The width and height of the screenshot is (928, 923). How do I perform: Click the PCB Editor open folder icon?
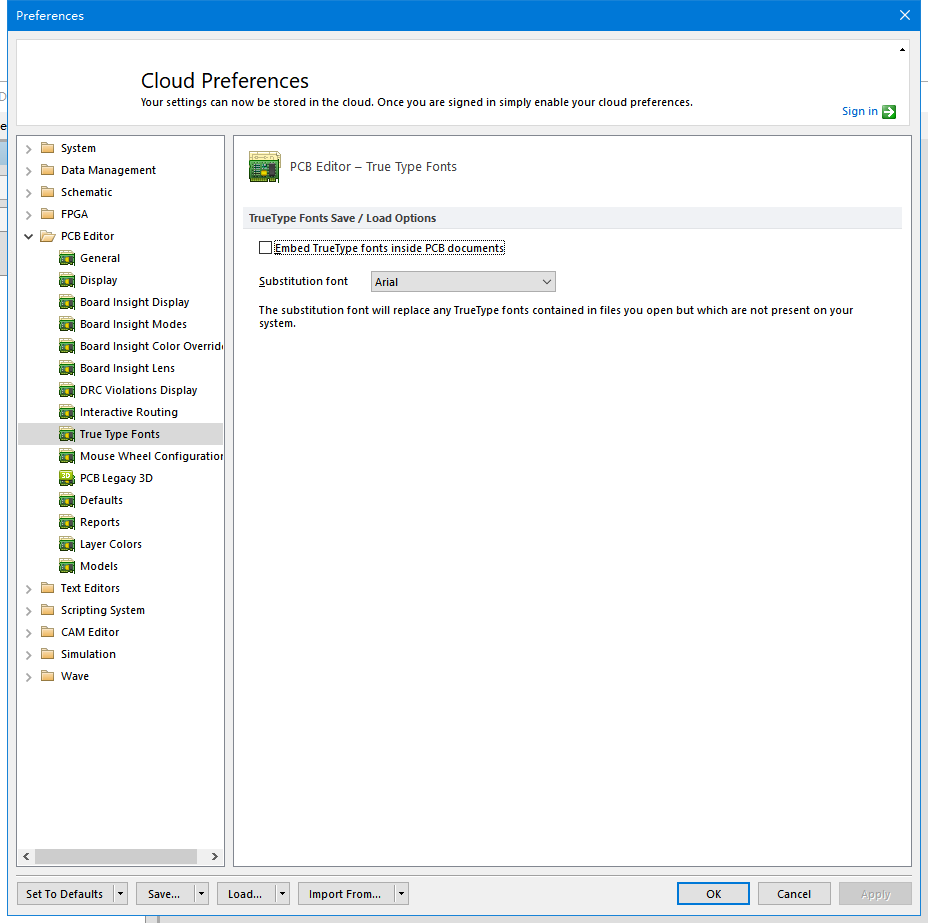[47, 236]
